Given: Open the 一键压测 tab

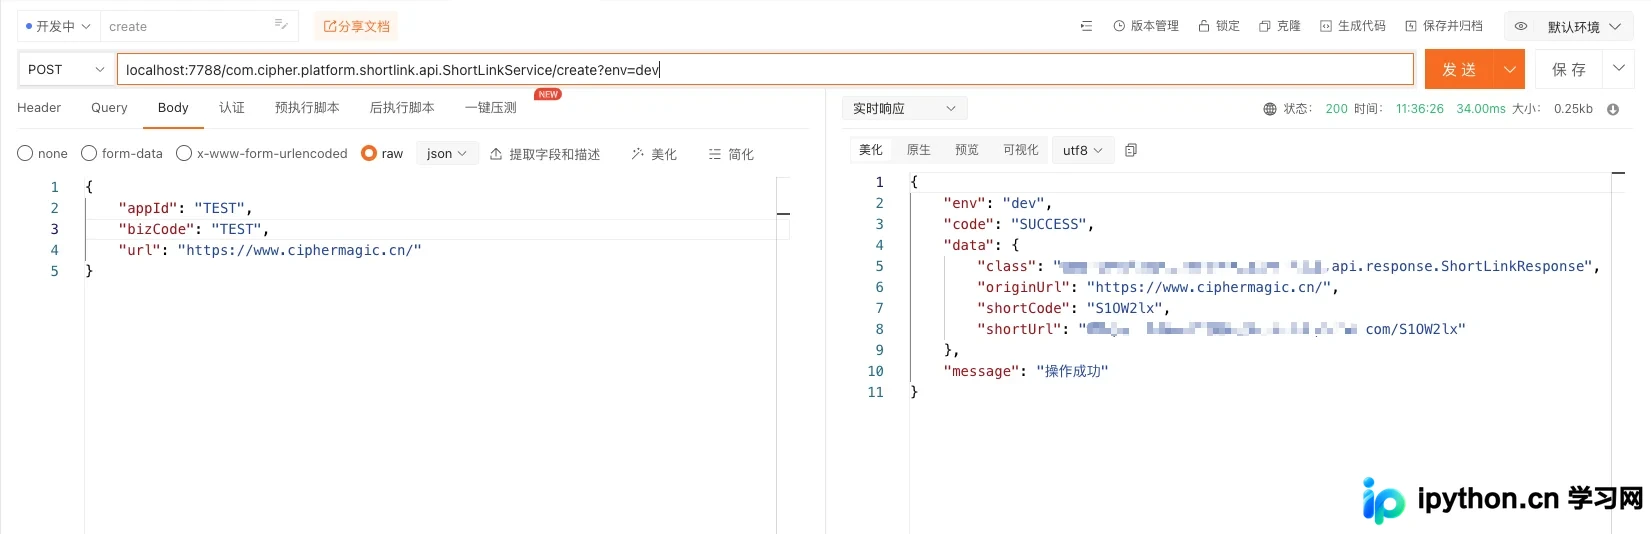Looking at the screenshot, I should click(x=490, y=107).
